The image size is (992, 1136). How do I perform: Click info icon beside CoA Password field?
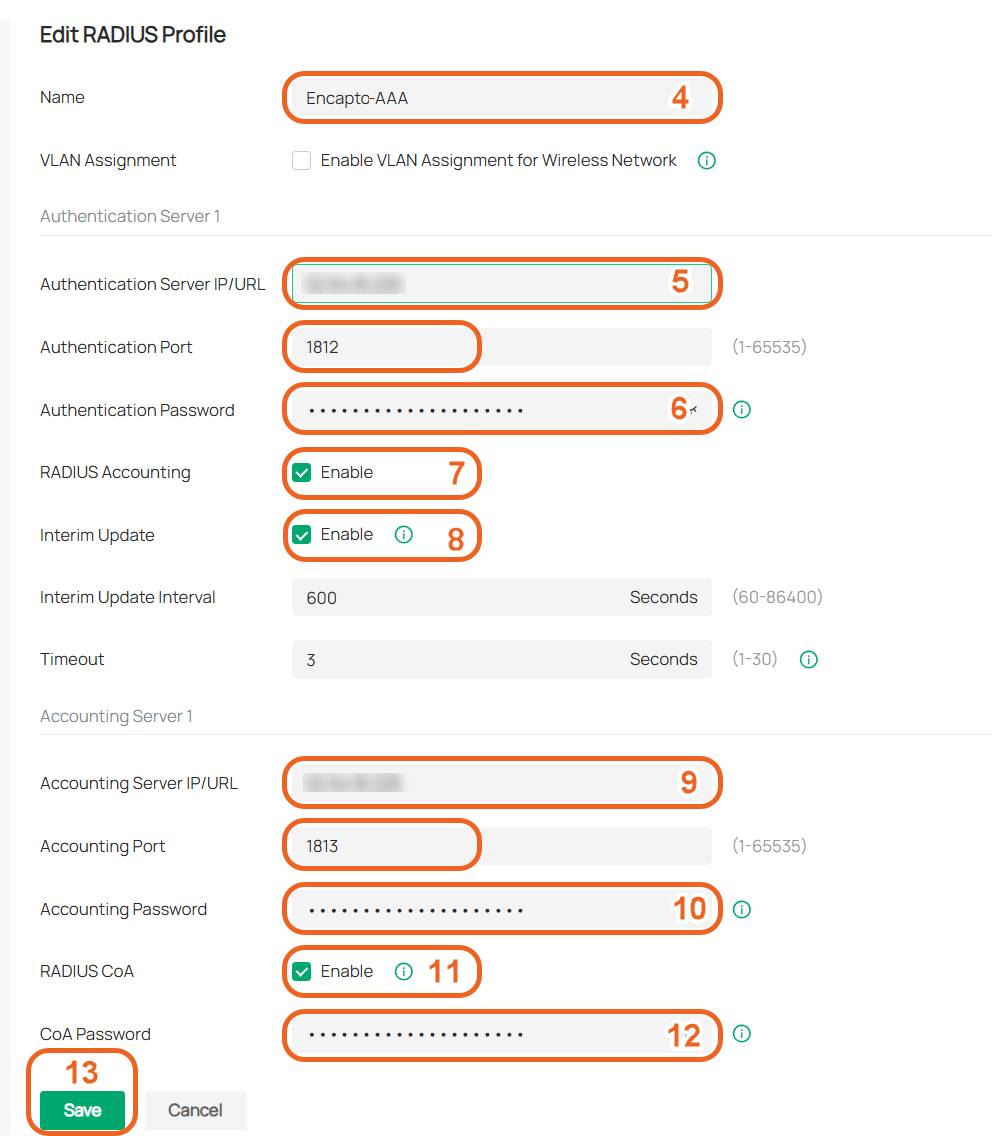tap(741, 1034)
